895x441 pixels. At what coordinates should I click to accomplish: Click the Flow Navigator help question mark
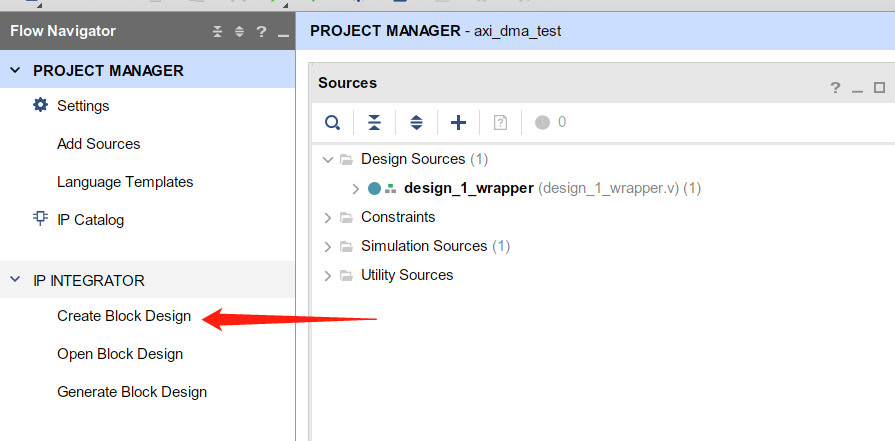[261, 31]
